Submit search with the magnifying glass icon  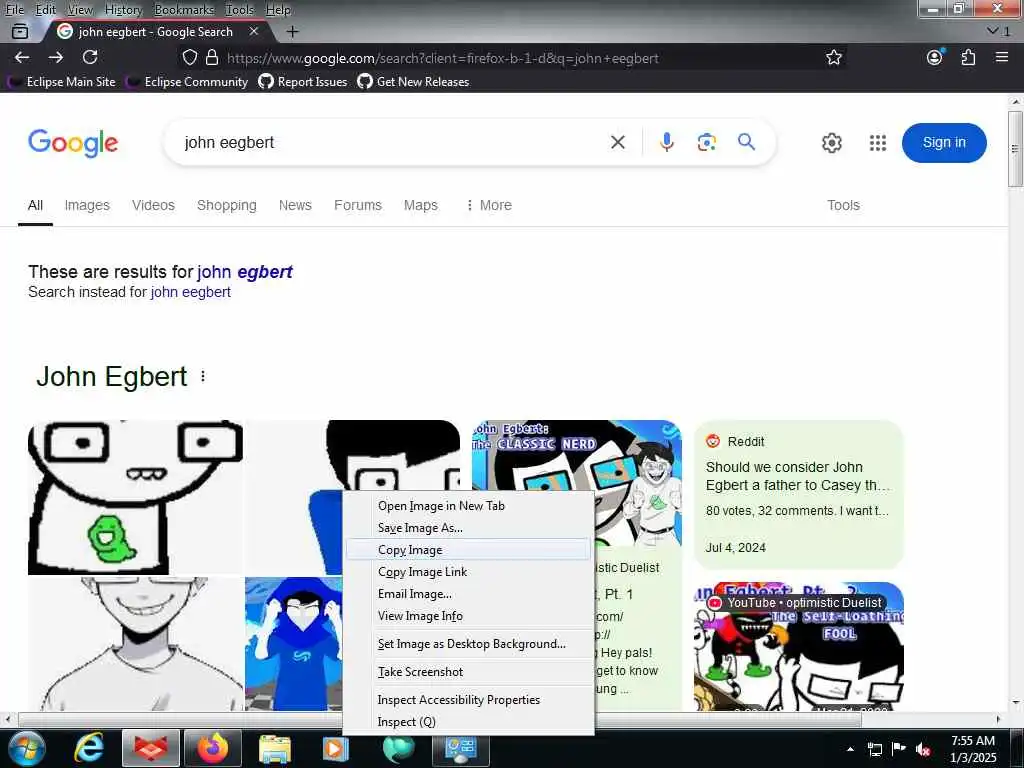[x=746, y=142]
